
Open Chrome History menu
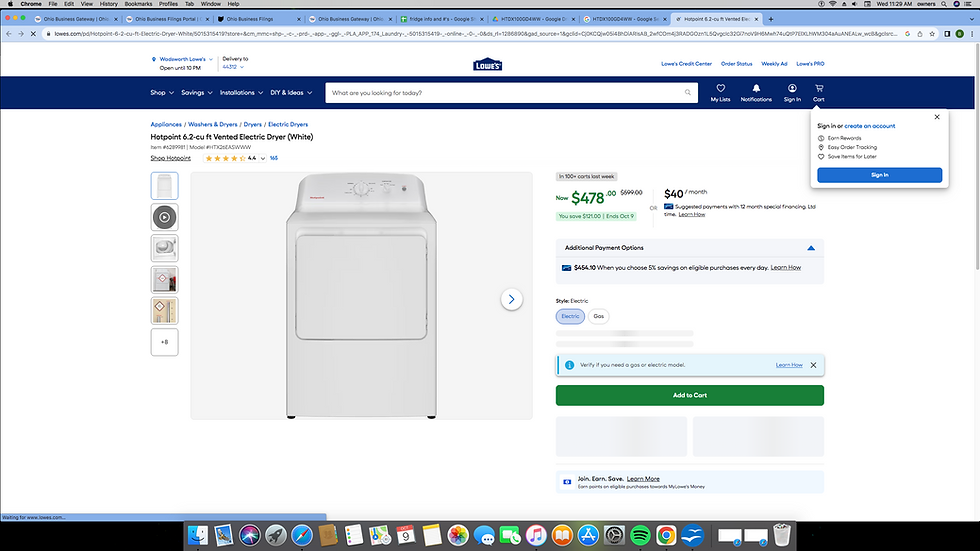coord(108,4)
